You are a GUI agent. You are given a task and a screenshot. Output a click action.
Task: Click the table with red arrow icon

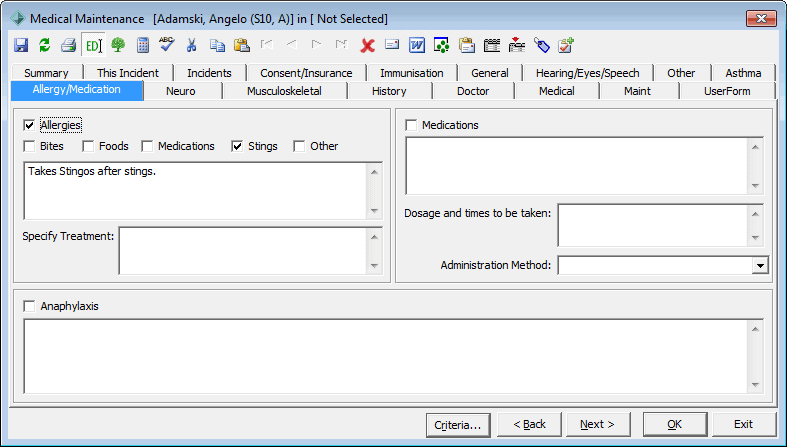pos(516,45)
